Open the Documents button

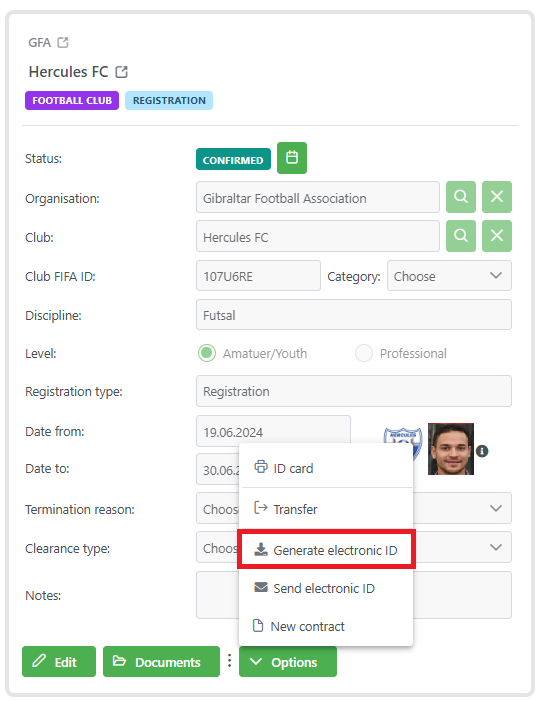[161, 662]
